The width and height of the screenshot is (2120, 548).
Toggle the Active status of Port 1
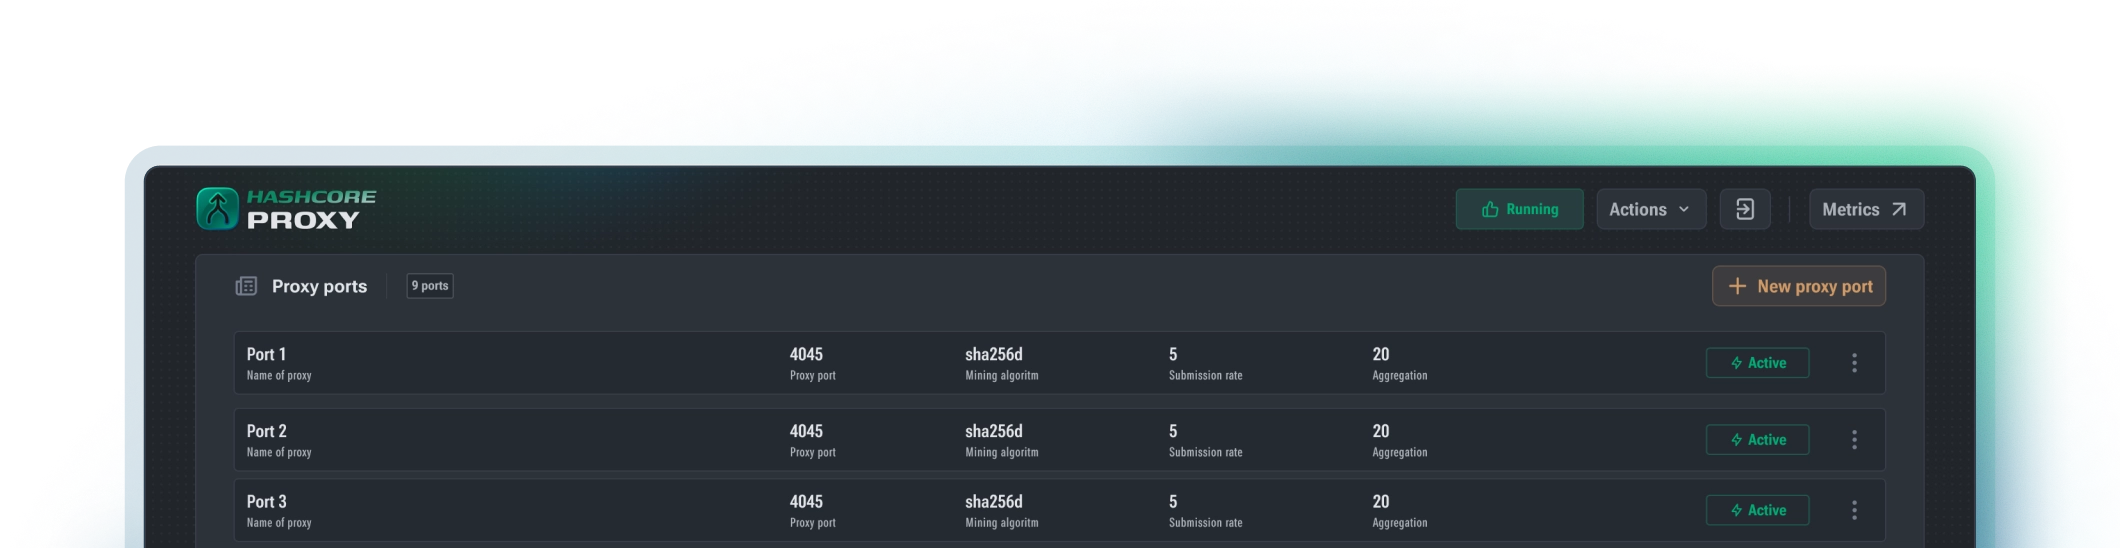1757,363
